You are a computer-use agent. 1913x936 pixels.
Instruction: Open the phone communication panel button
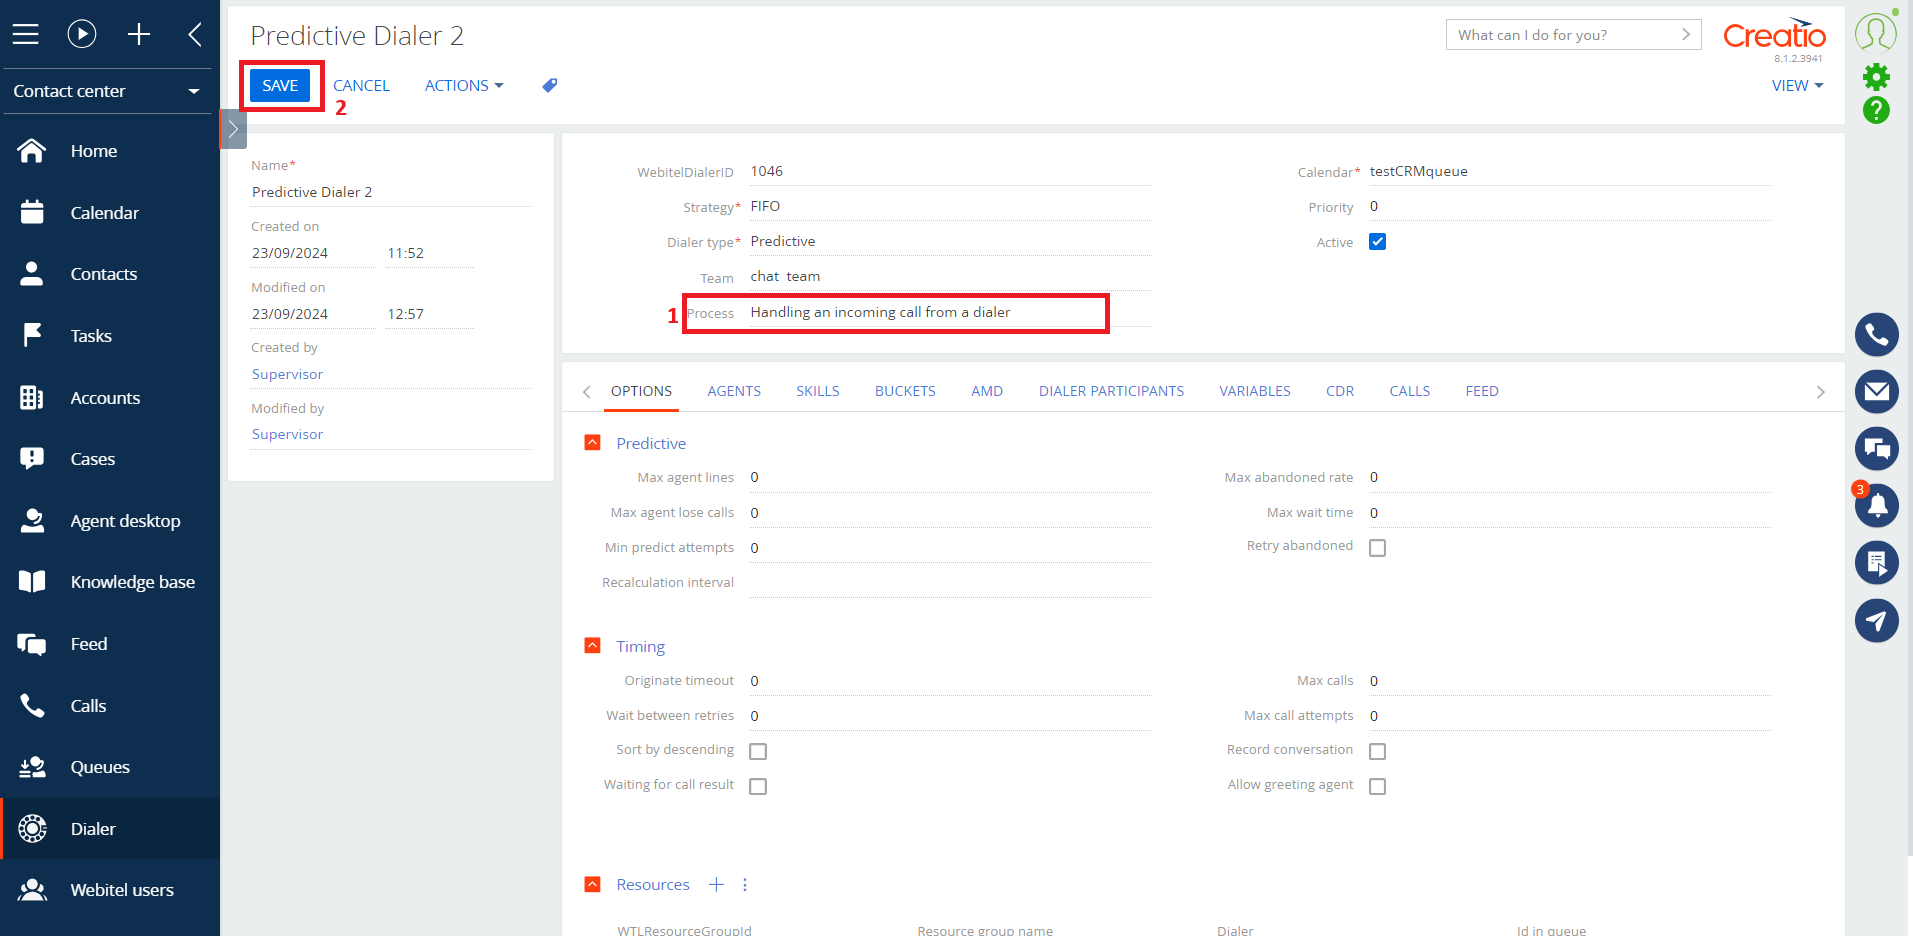coord(1877,335)
